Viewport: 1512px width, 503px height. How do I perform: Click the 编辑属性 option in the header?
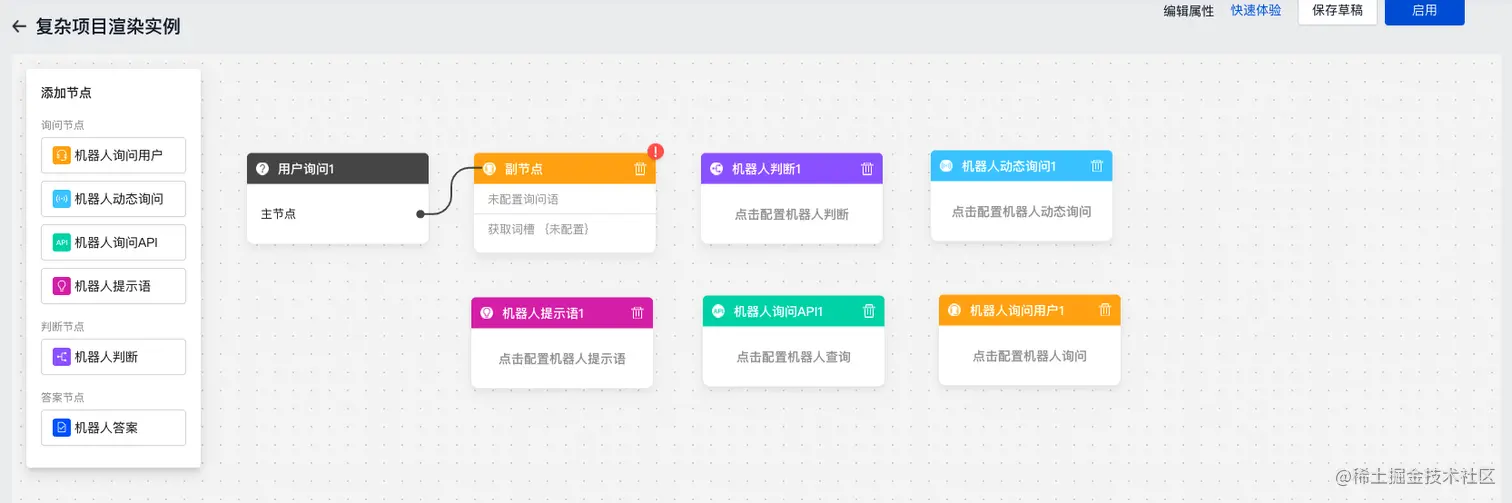(1188, 11)
